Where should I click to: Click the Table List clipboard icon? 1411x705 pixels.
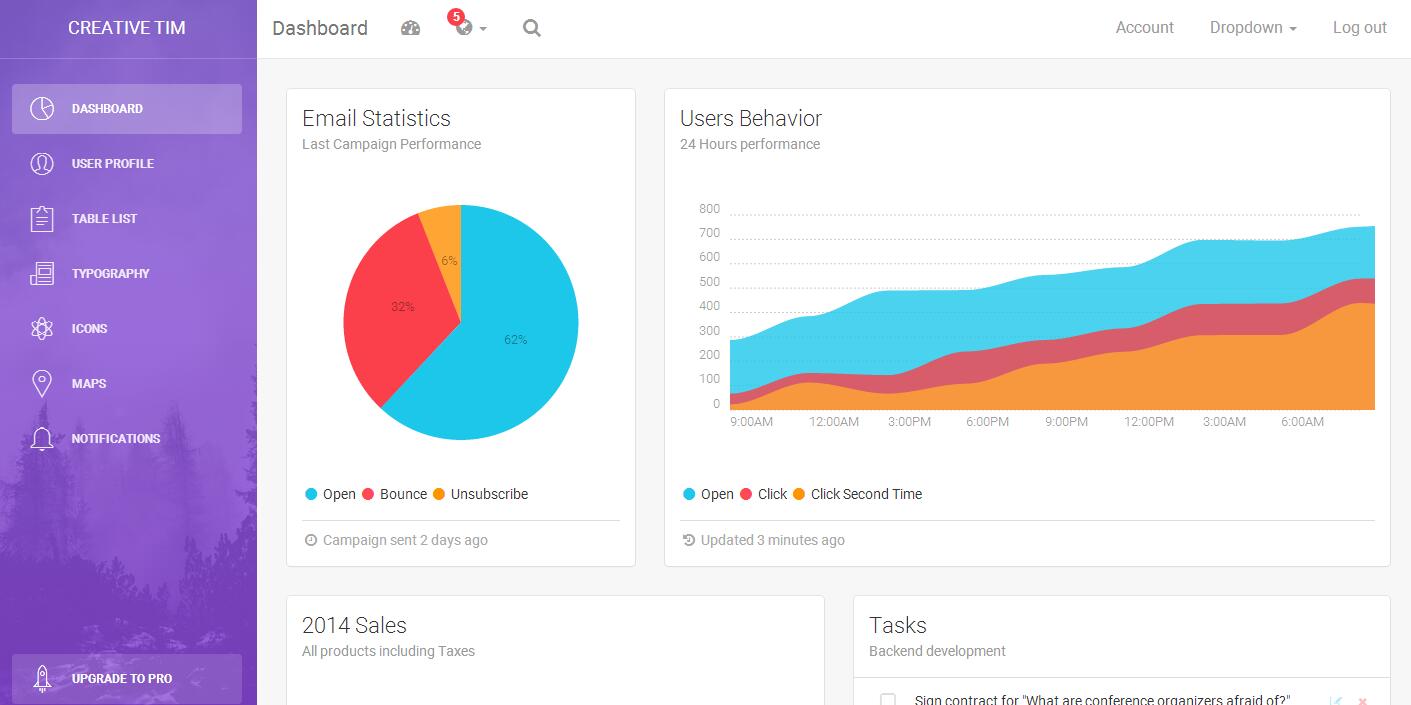coord(42,219)
